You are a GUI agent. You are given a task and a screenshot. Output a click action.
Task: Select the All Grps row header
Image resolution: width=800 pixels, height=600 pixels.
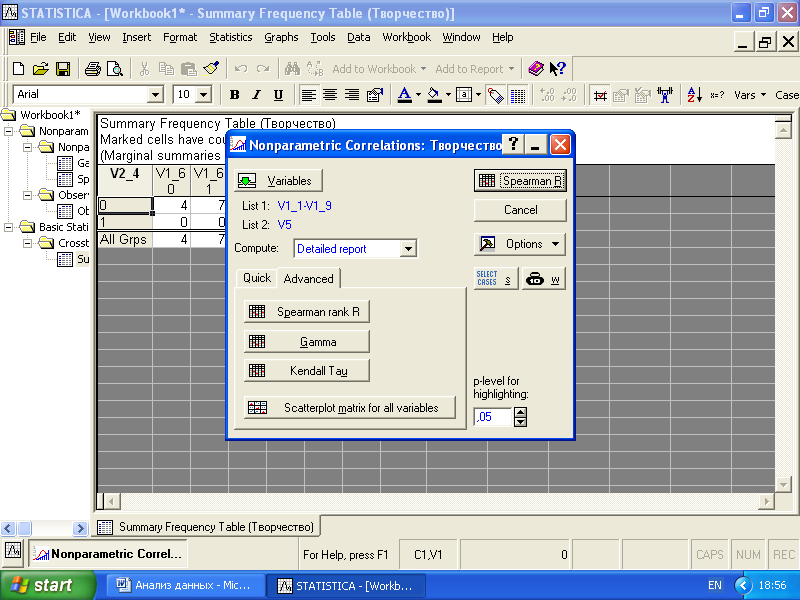[125, 239]
